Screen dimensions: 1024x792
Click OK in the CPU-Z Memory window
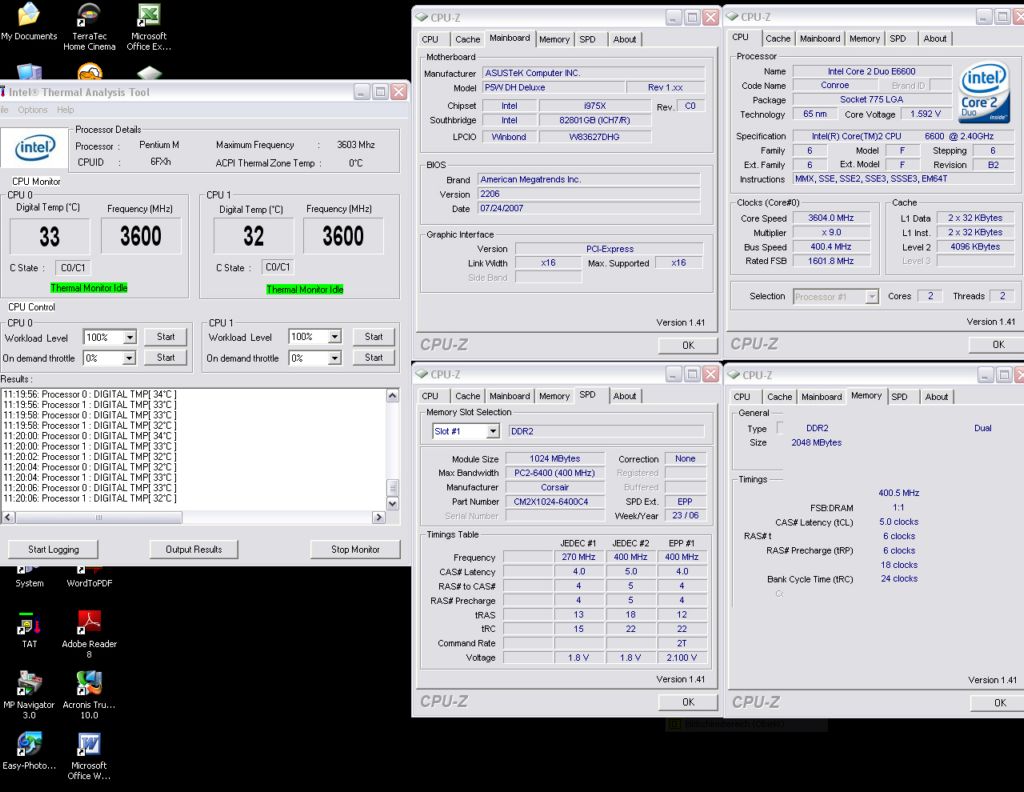tap(999, 703)
